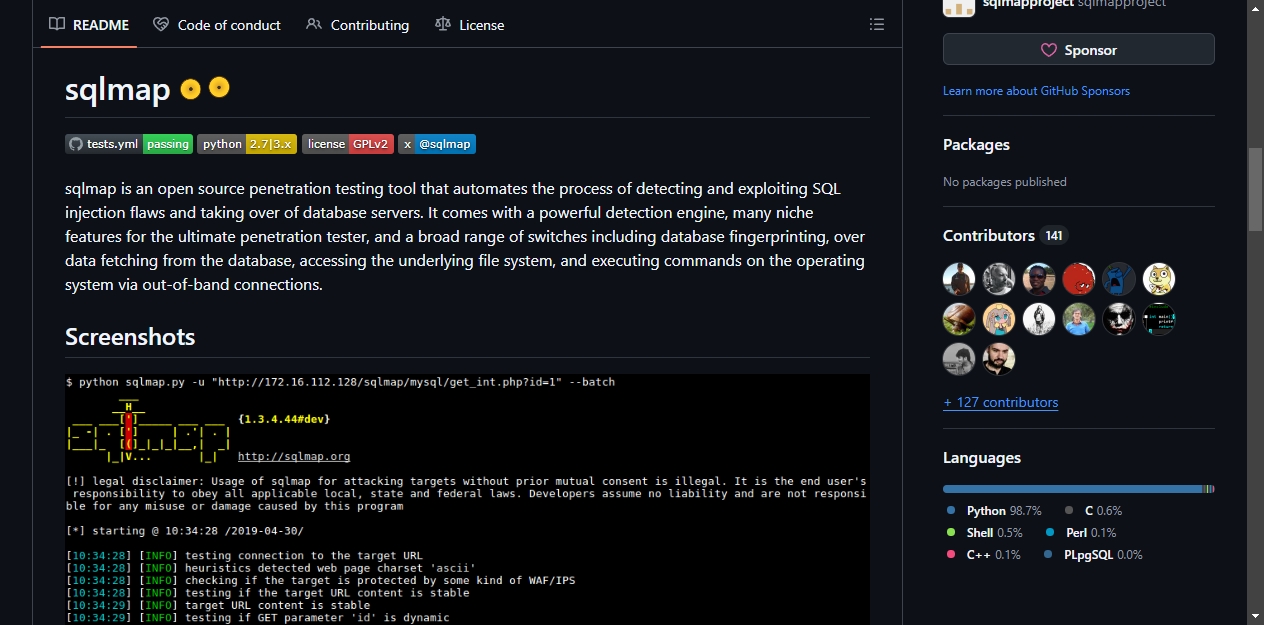Open Learn more about GitHub Sponsors link

(x=1036, y=91)
